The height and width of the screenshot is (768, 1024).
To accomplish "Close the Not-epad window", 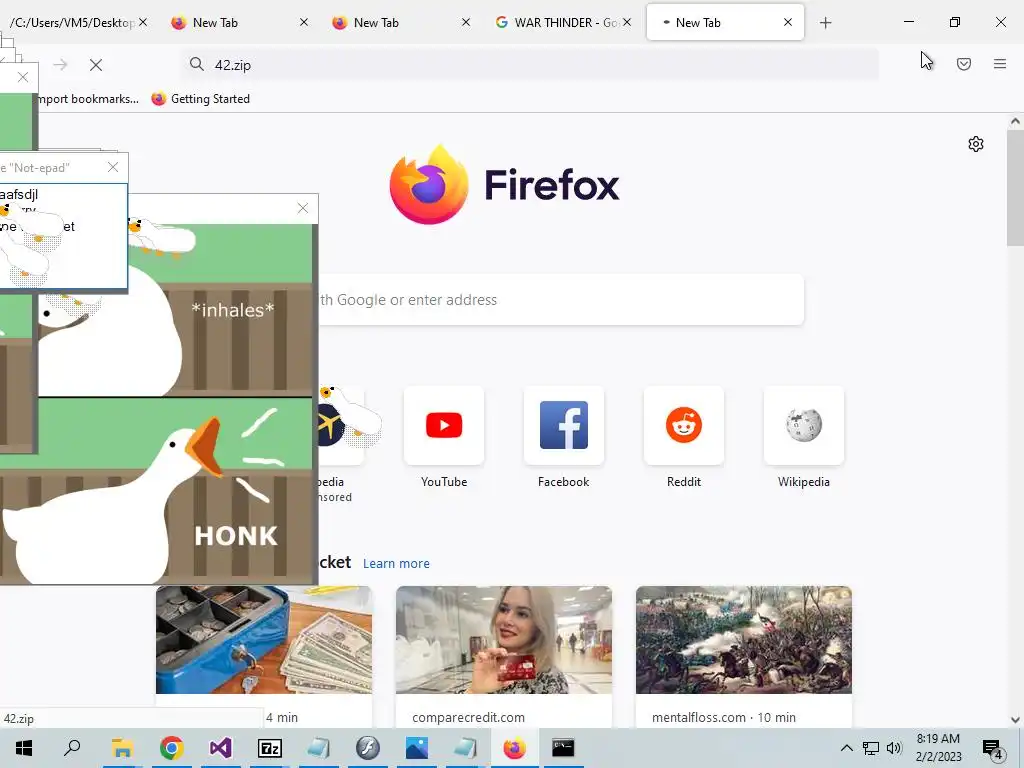I will tap(113, 167).
